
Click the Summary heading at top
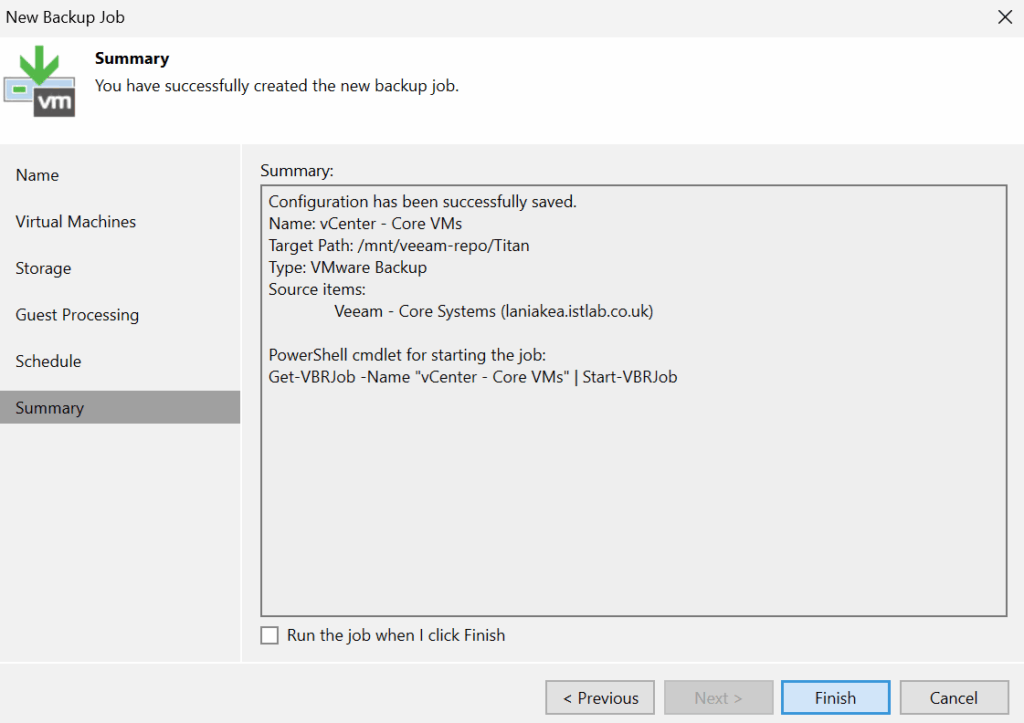[132, 58]
